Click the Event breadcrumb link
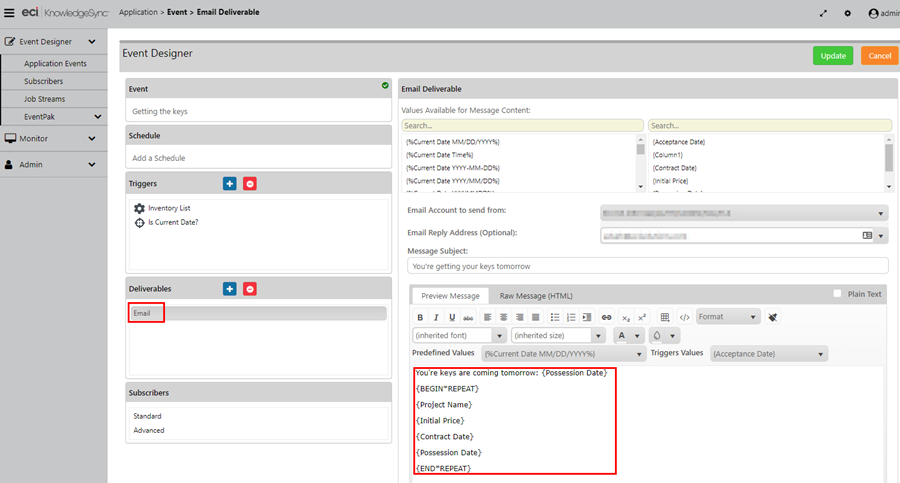Screen dimensions: 900x483 point(177,12)
